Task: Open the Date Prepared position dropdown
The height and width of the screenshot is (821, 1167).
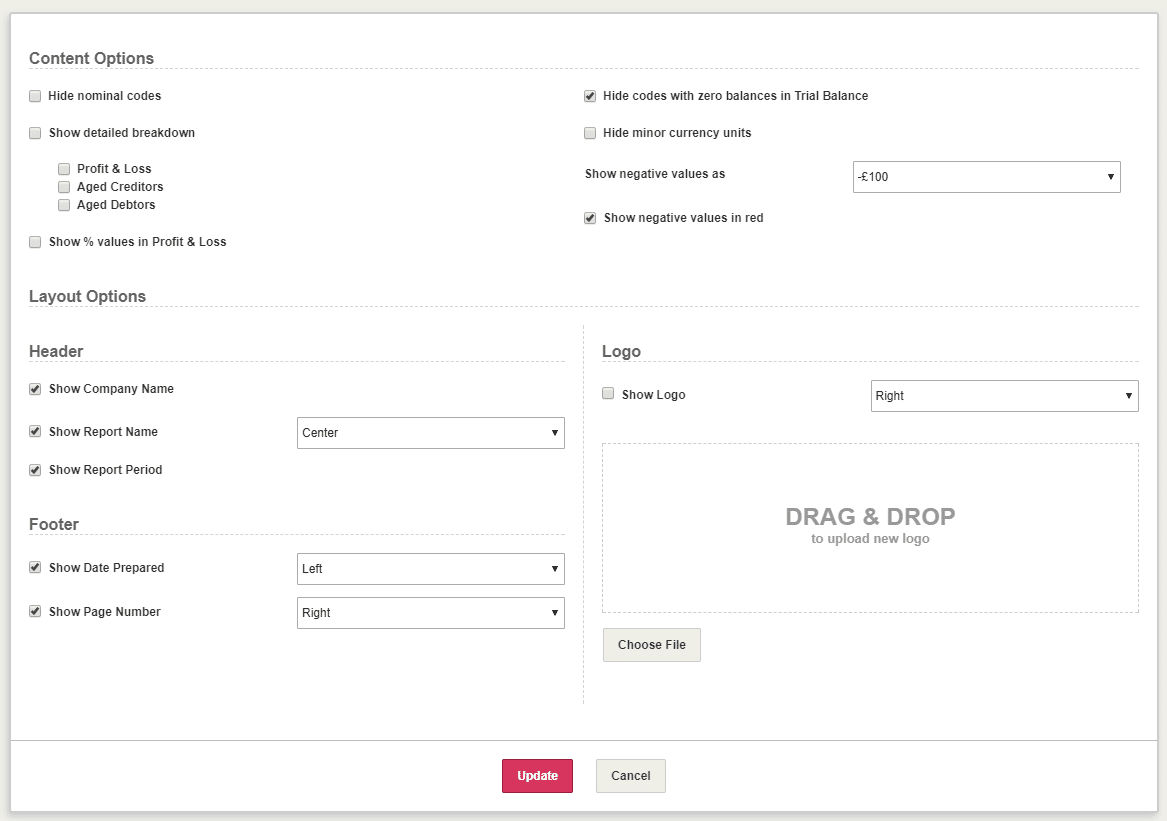Action: tap(430, 569)
